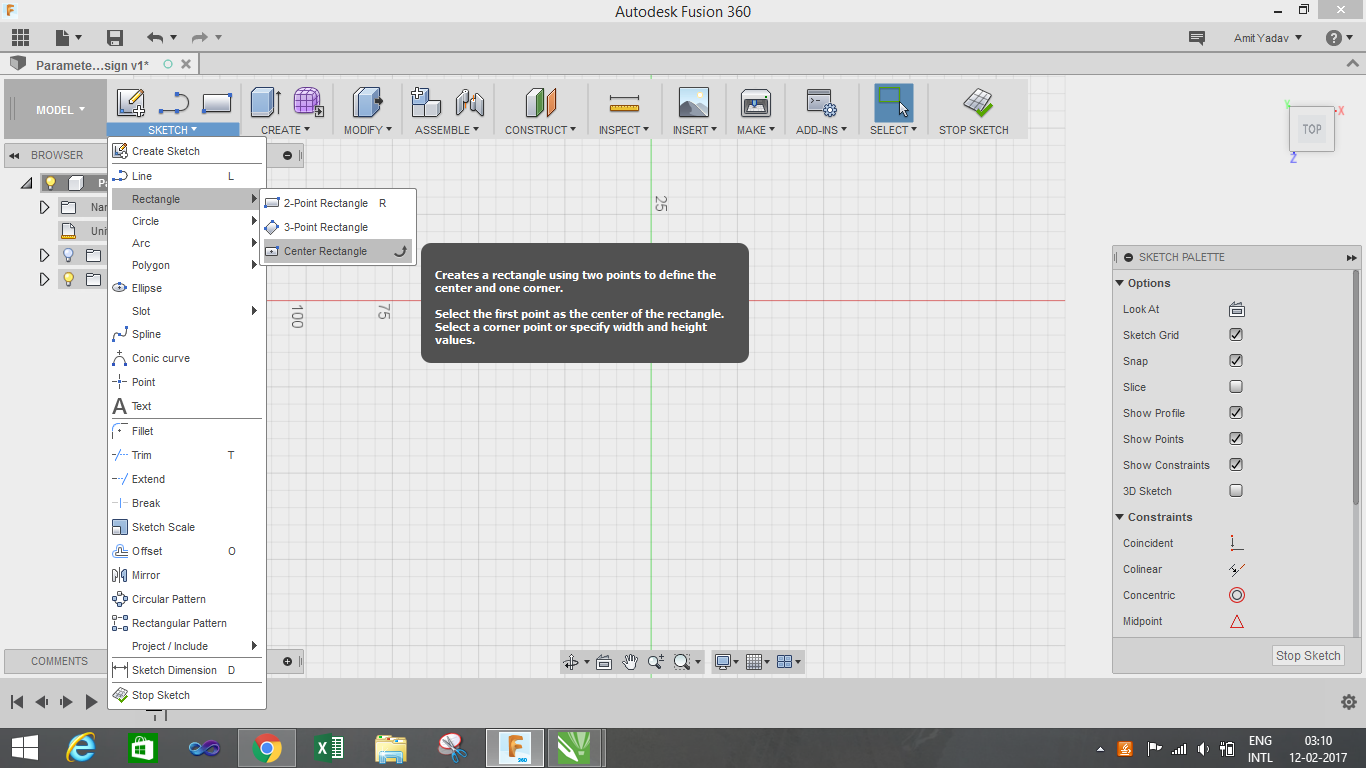Screen dimensions: 1366x768
Task: Open the data panel grid icon
Action: pyautogui.click(x=20, y=38)
